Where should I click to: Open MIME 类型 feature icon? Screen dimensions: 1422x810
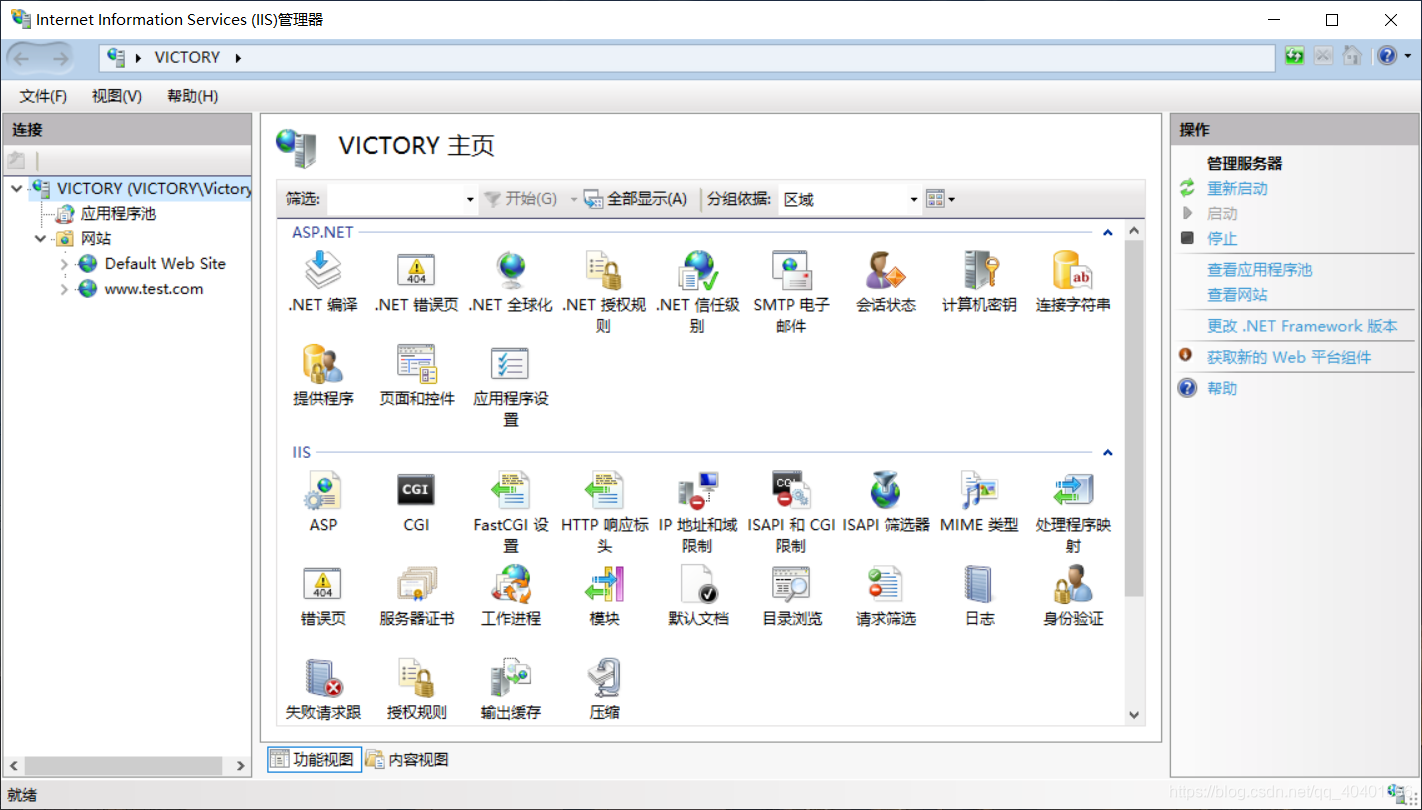tap(979, 490)
